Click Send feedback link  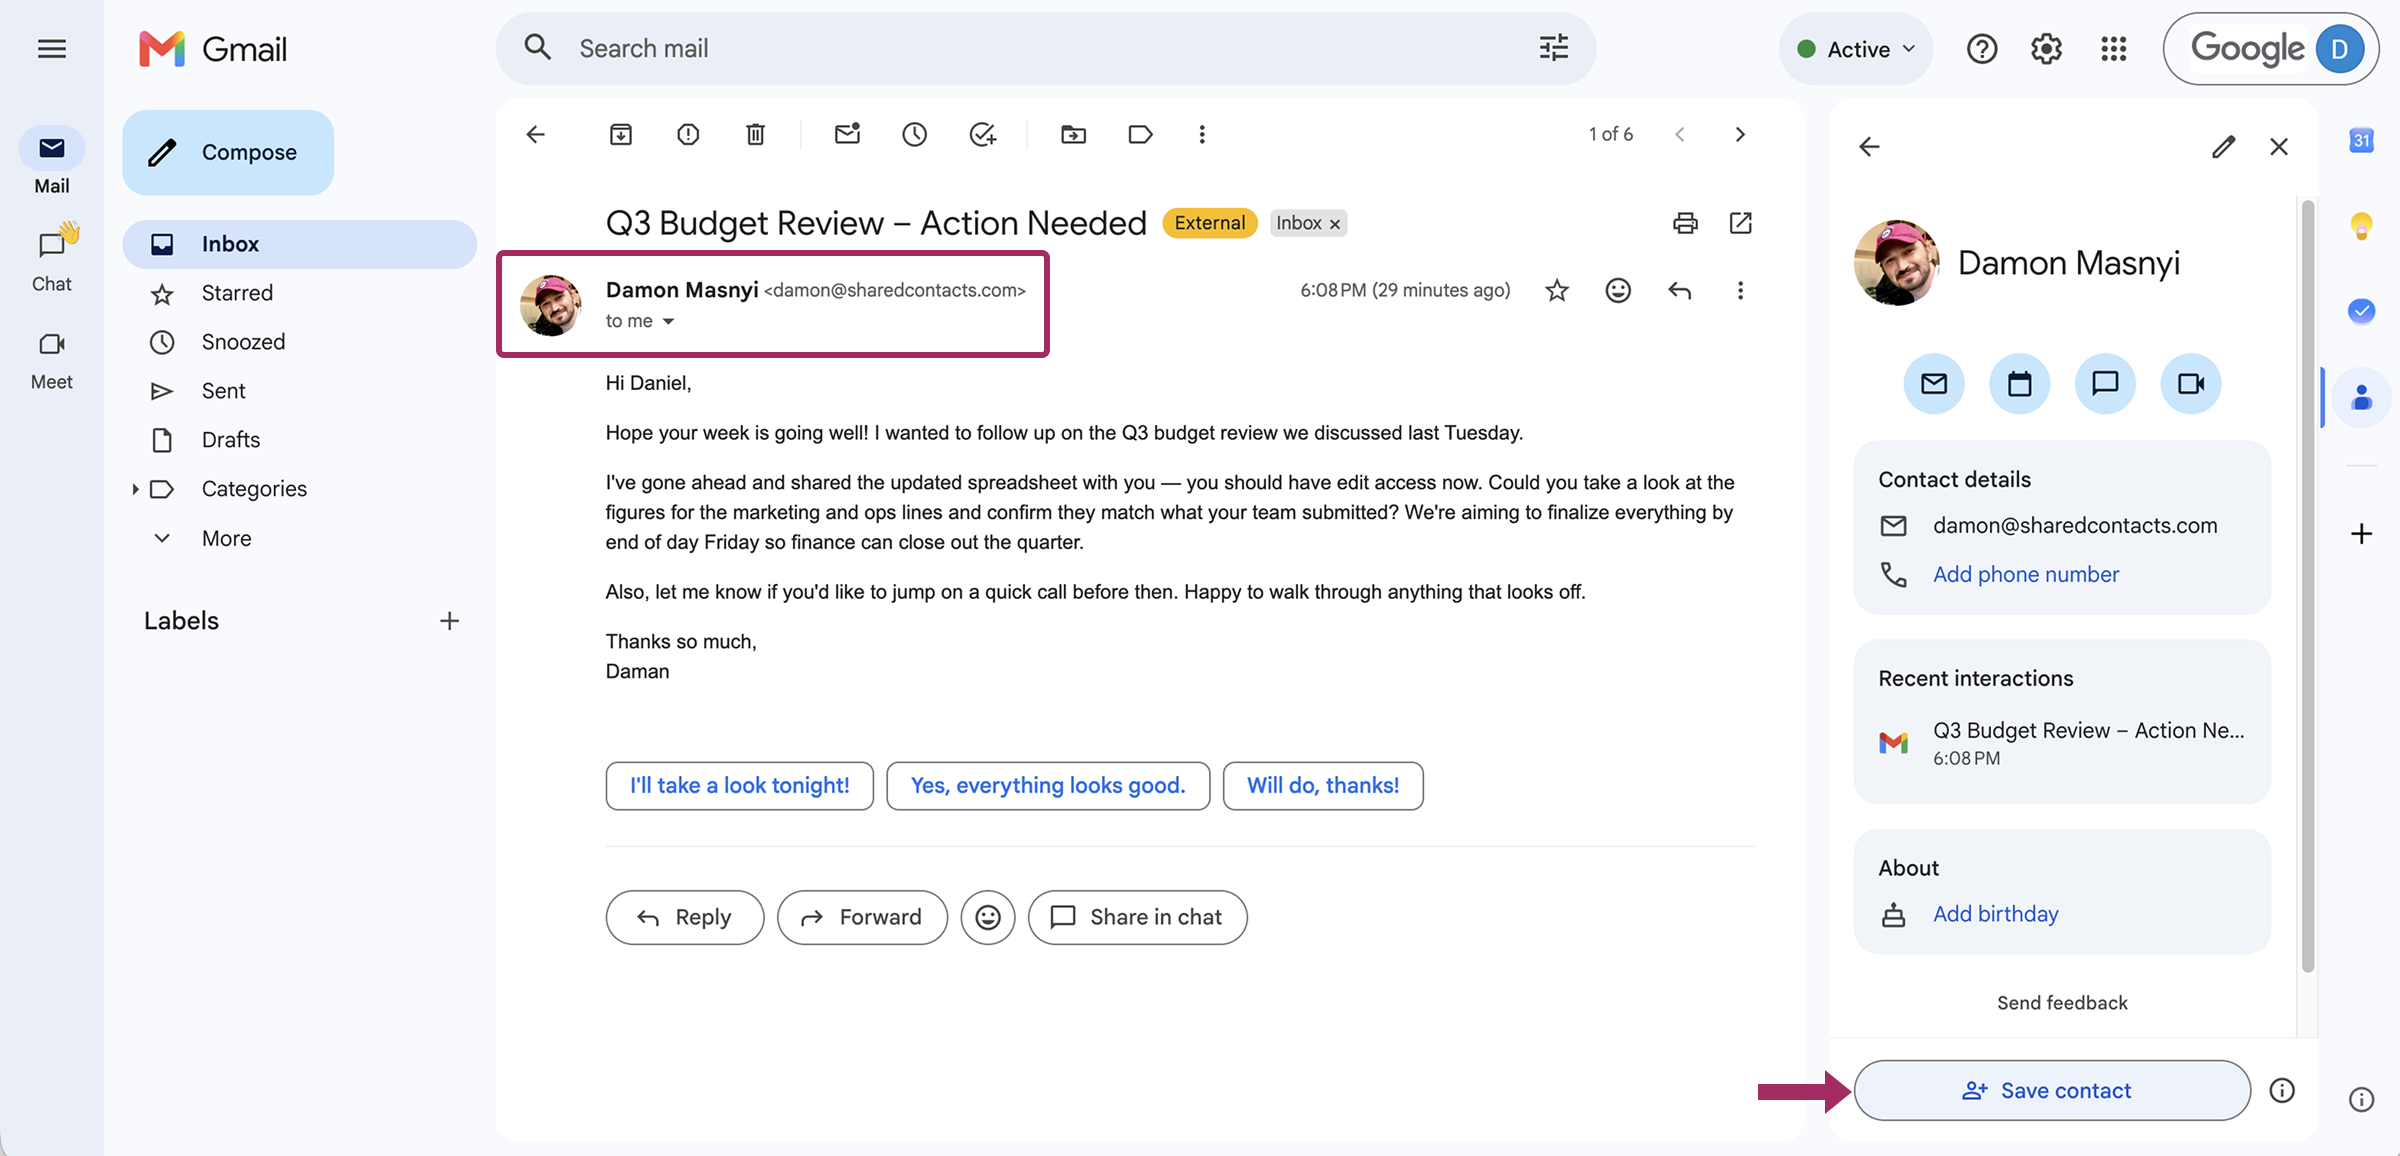2062,1003
